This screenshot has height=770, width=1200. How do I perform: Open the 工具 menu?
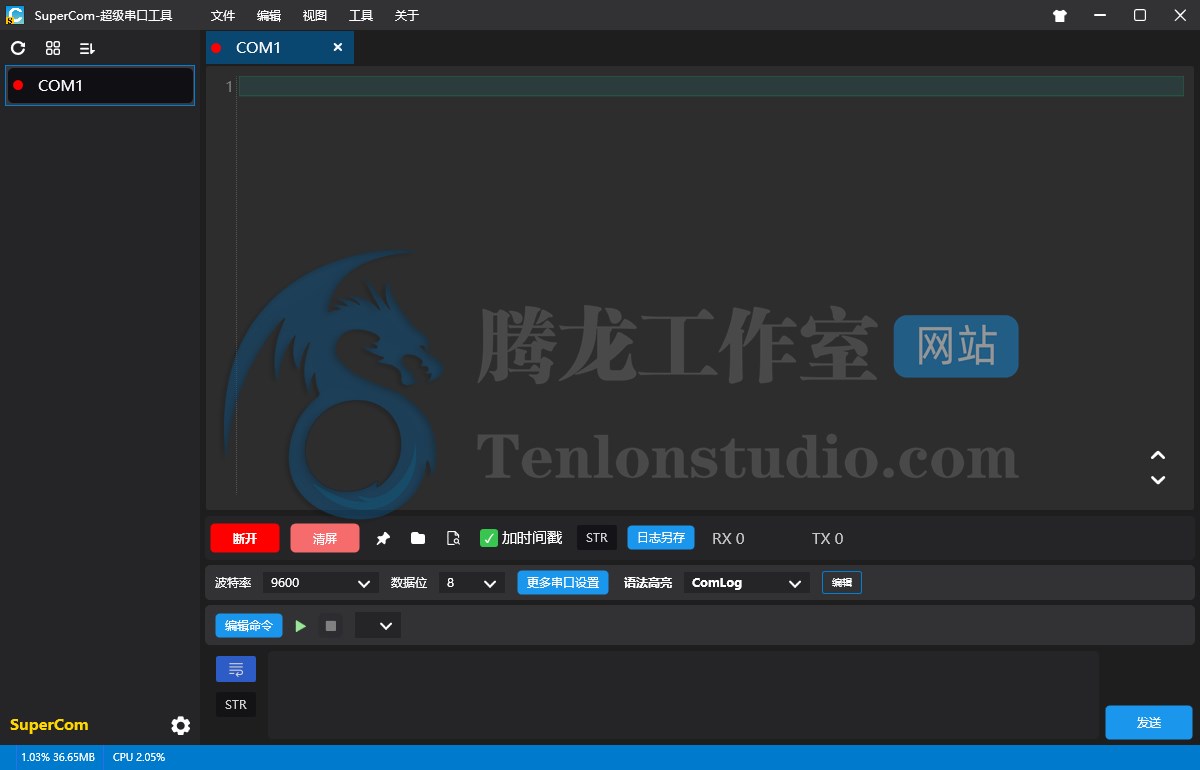(361, 15)
